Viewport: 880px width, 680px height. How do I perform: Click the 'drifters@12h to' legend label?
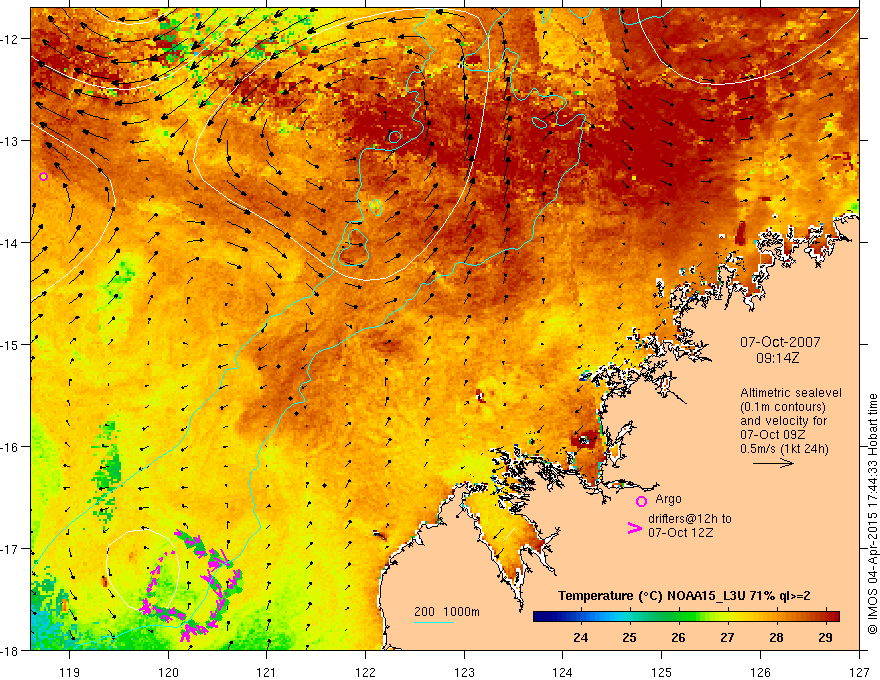(690, 518)
